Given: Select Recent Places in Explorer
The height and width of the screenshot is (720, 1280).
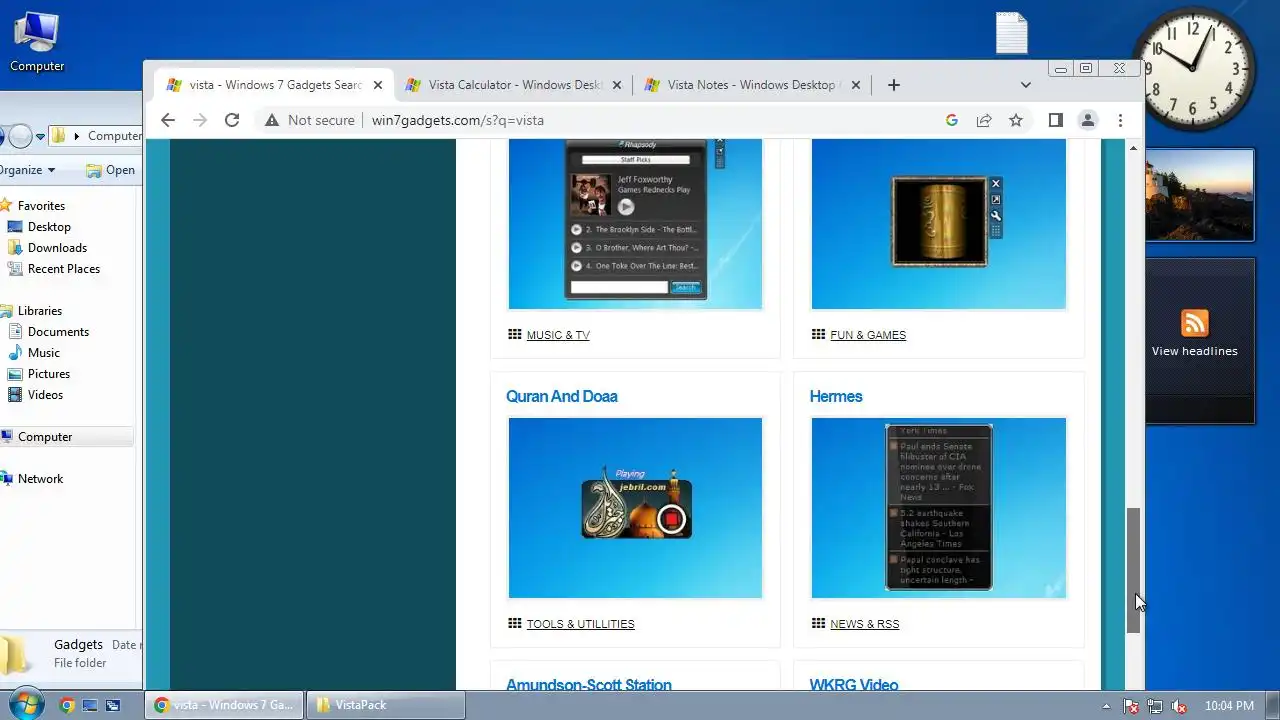Looking at the screenshot, I should 64,269.
